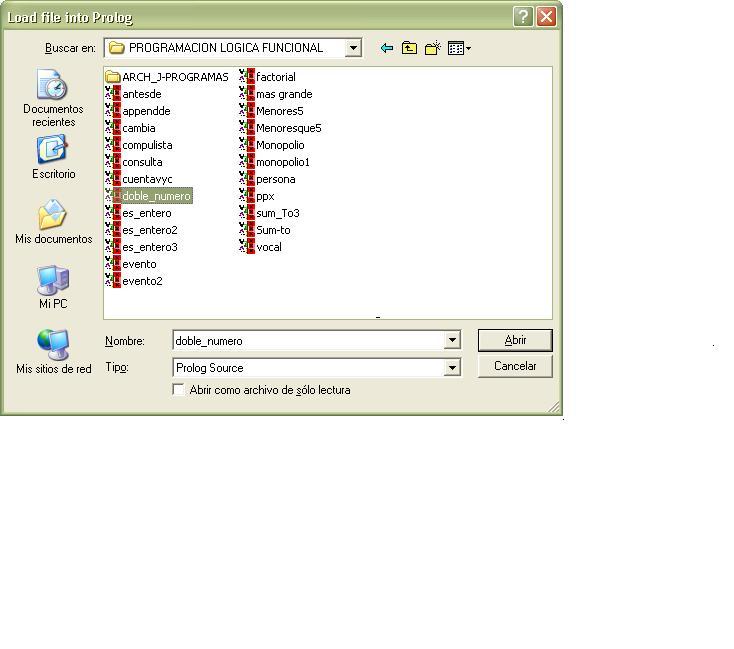This screenshot has width=734, height=649.
Task: Select the mas grande file icon
Action: [247, 94]
